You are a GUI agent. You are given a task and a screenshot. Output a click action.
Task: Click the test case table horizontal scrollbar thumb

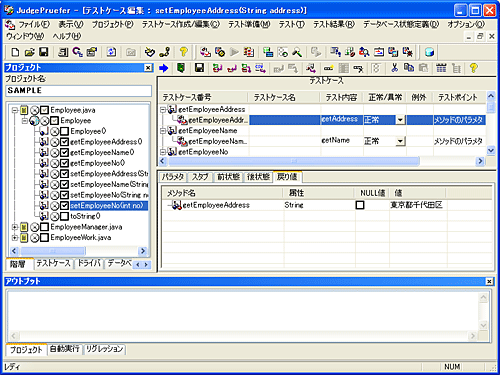point(294,161)
